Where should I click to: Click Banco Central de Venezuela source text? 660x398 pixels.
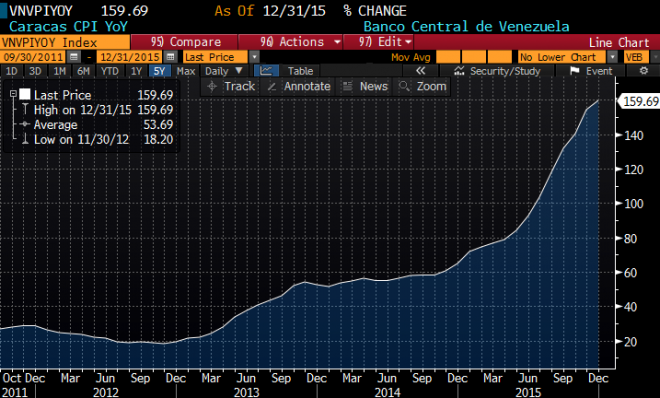coord(466,27)
